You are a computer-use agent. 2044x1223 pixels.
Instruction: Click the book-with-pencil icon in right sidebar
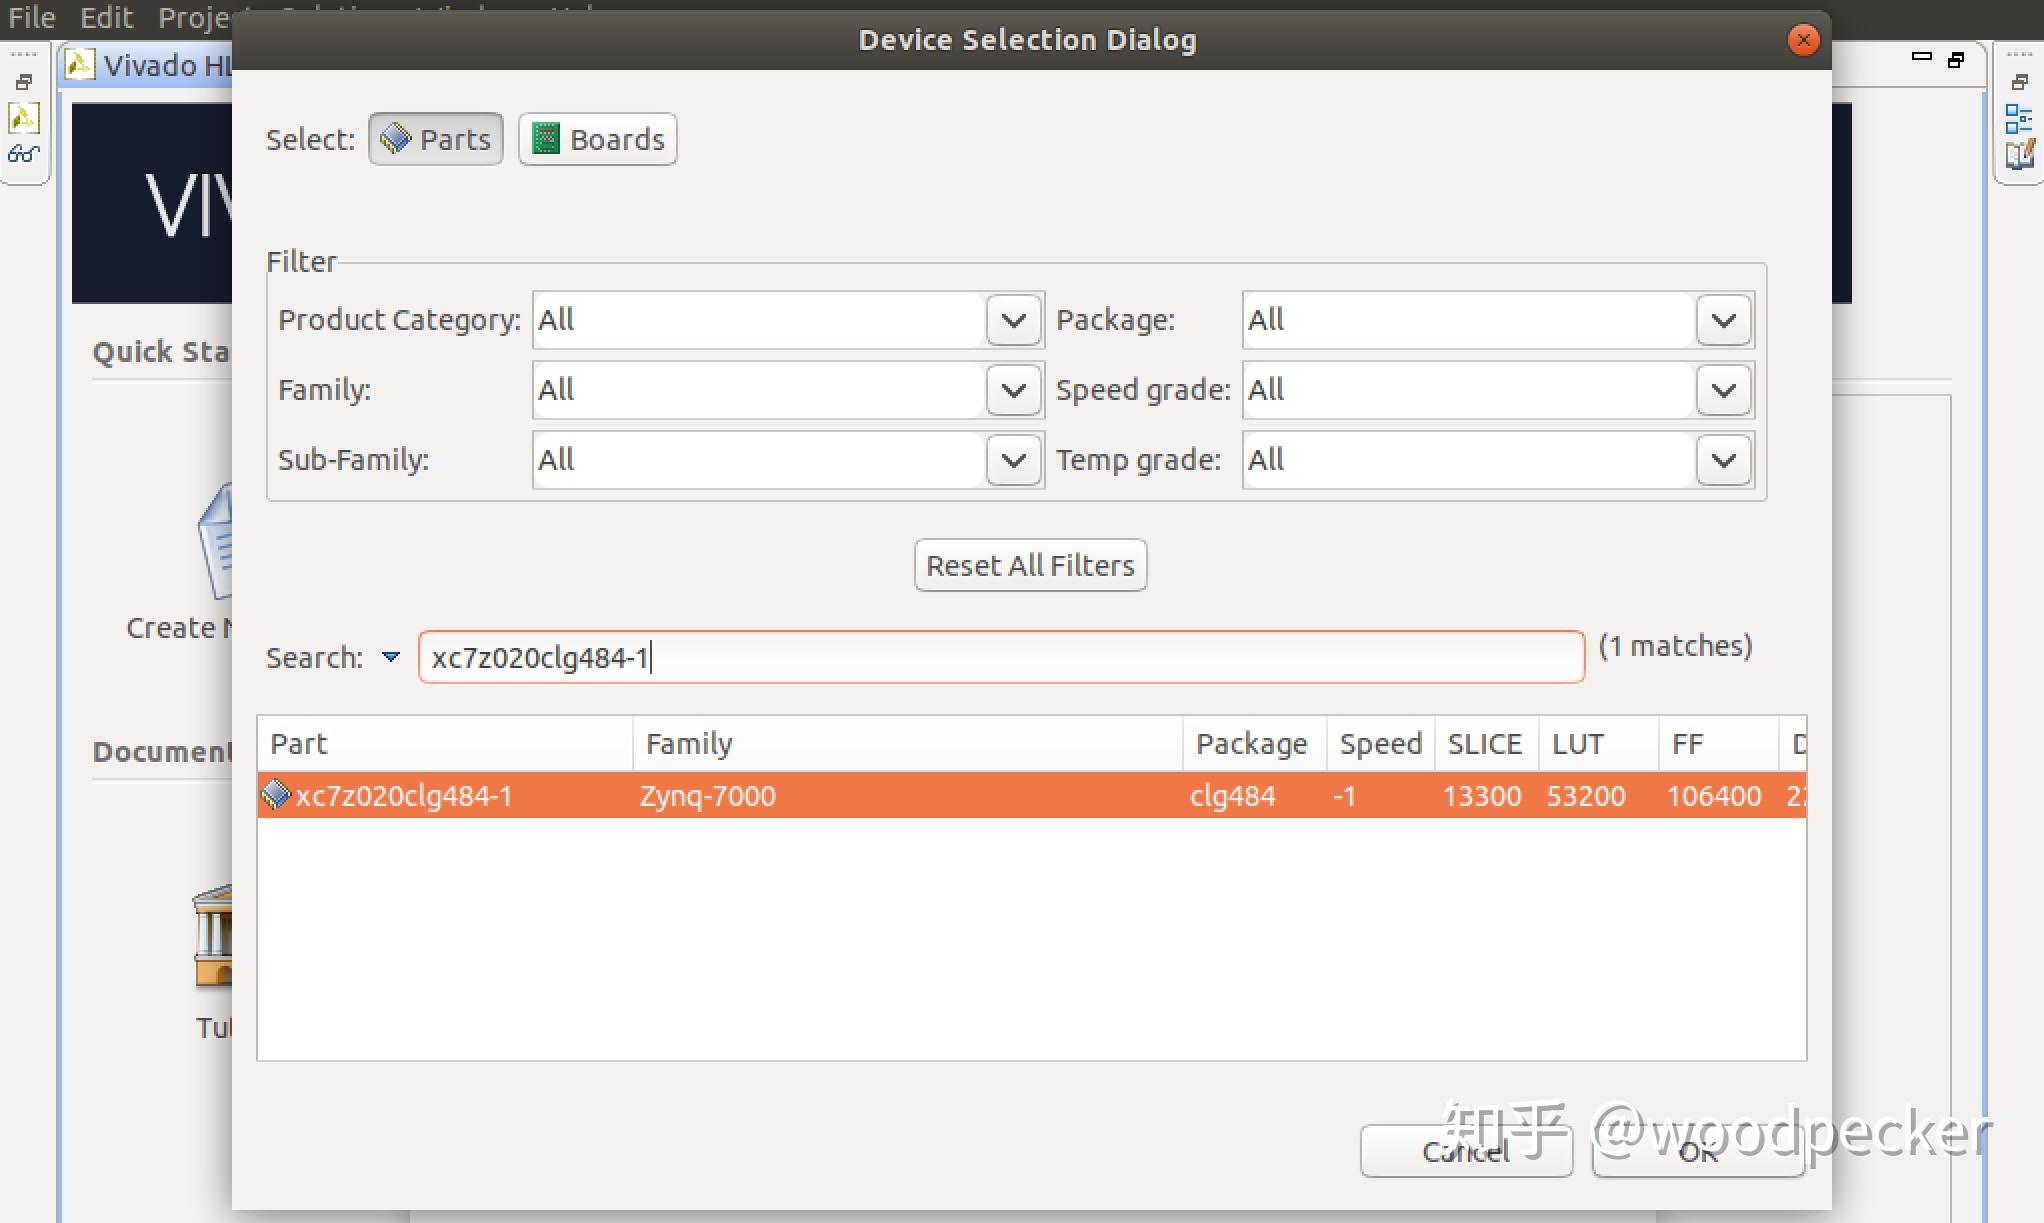2018,155
